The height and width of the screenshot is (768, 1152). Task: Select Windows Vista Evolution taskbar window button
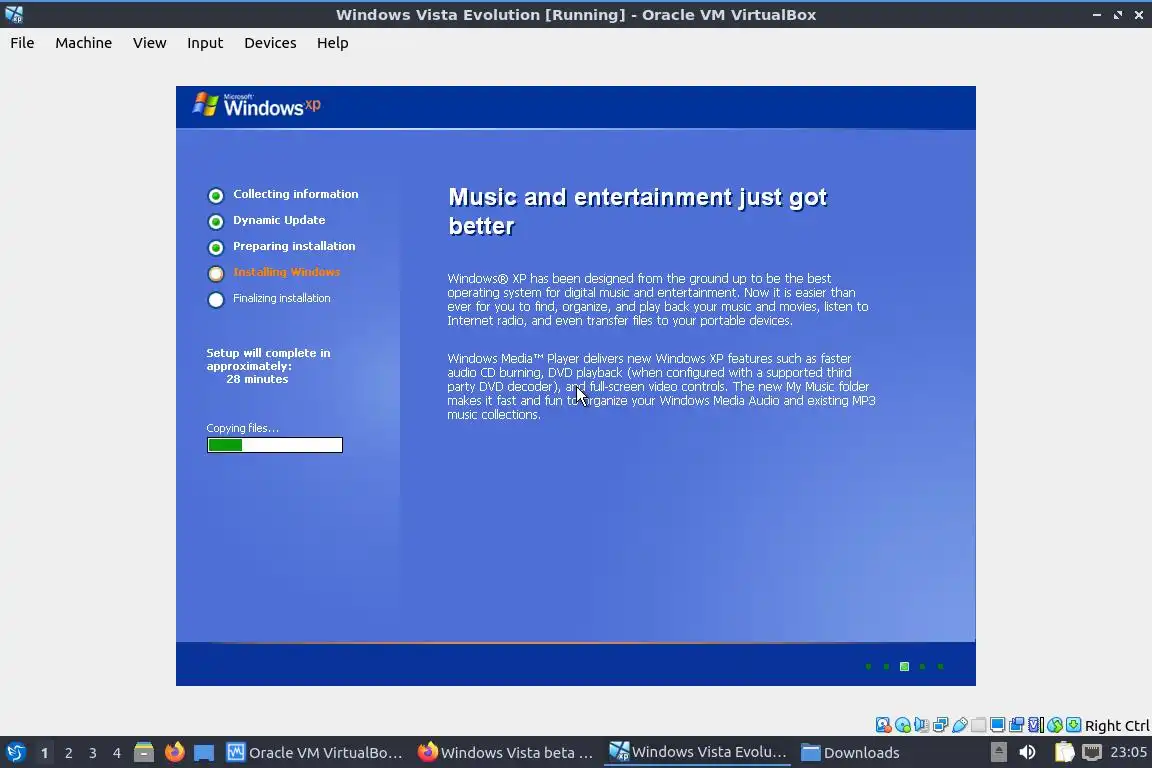(697, 752)
